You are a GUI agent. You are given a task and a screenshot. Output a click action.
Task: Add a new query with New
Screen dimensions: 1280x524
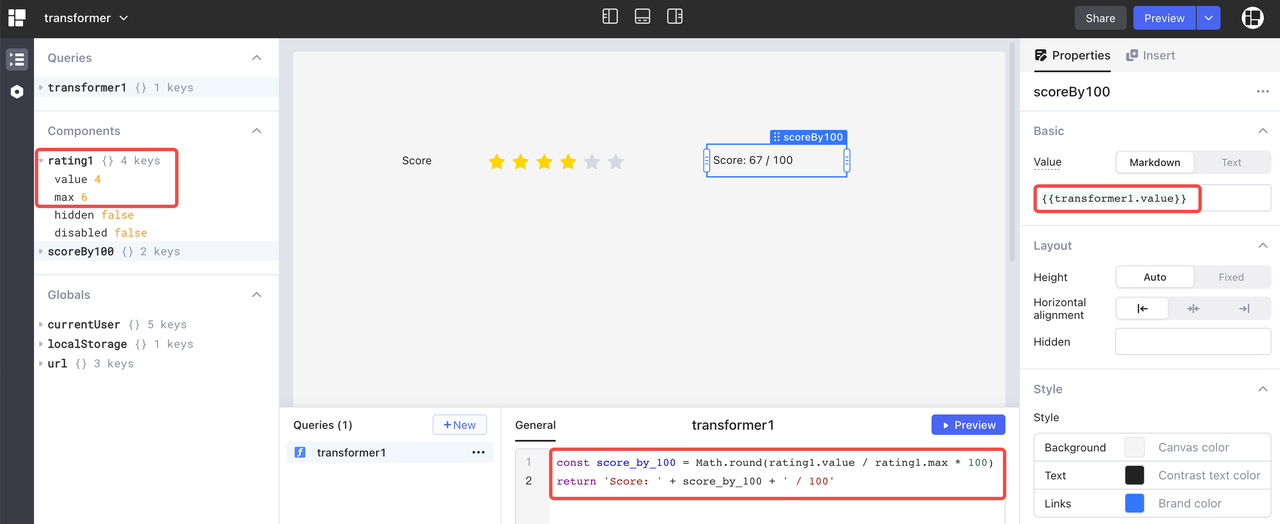coord(459,425)
